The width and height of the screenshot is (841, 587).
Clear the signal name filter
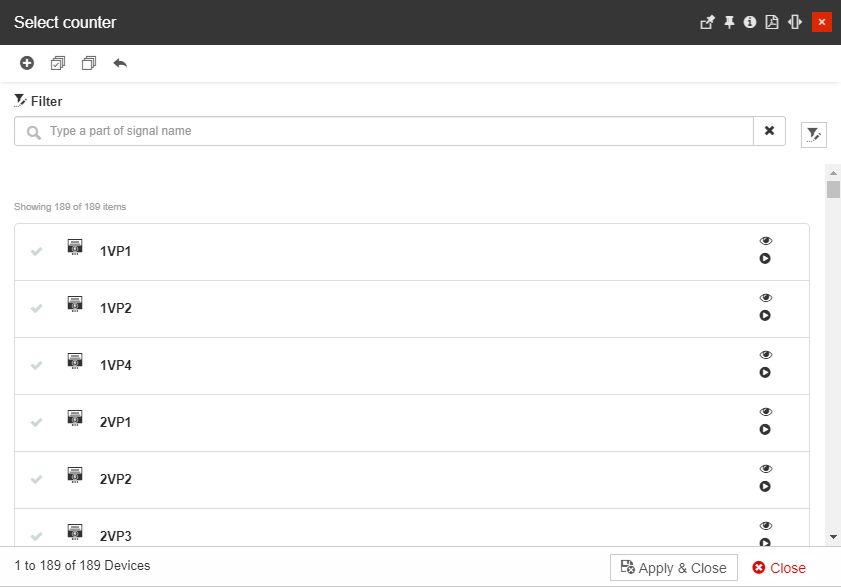click(769, 131)
